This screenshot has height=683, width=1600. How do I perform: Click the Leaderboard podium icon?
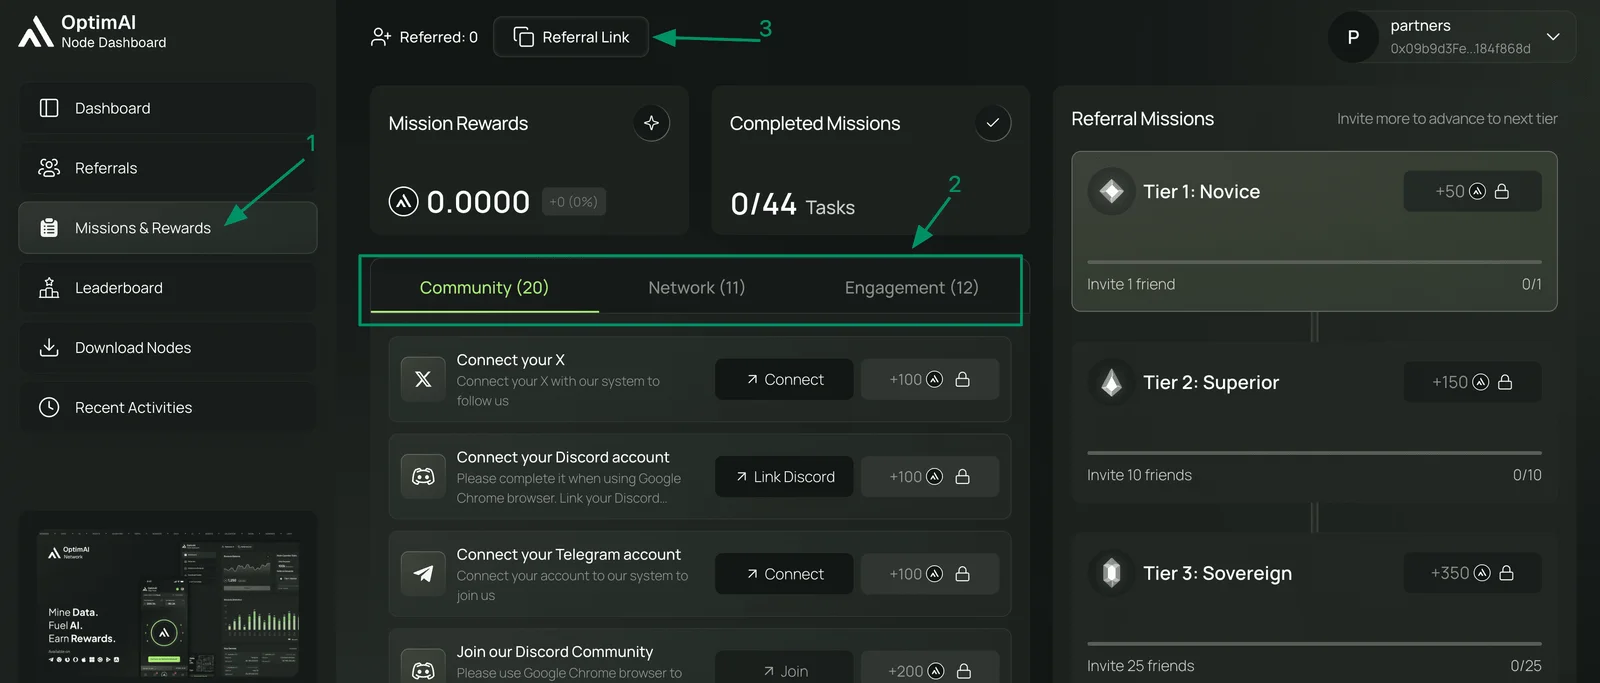click(49, 288)
